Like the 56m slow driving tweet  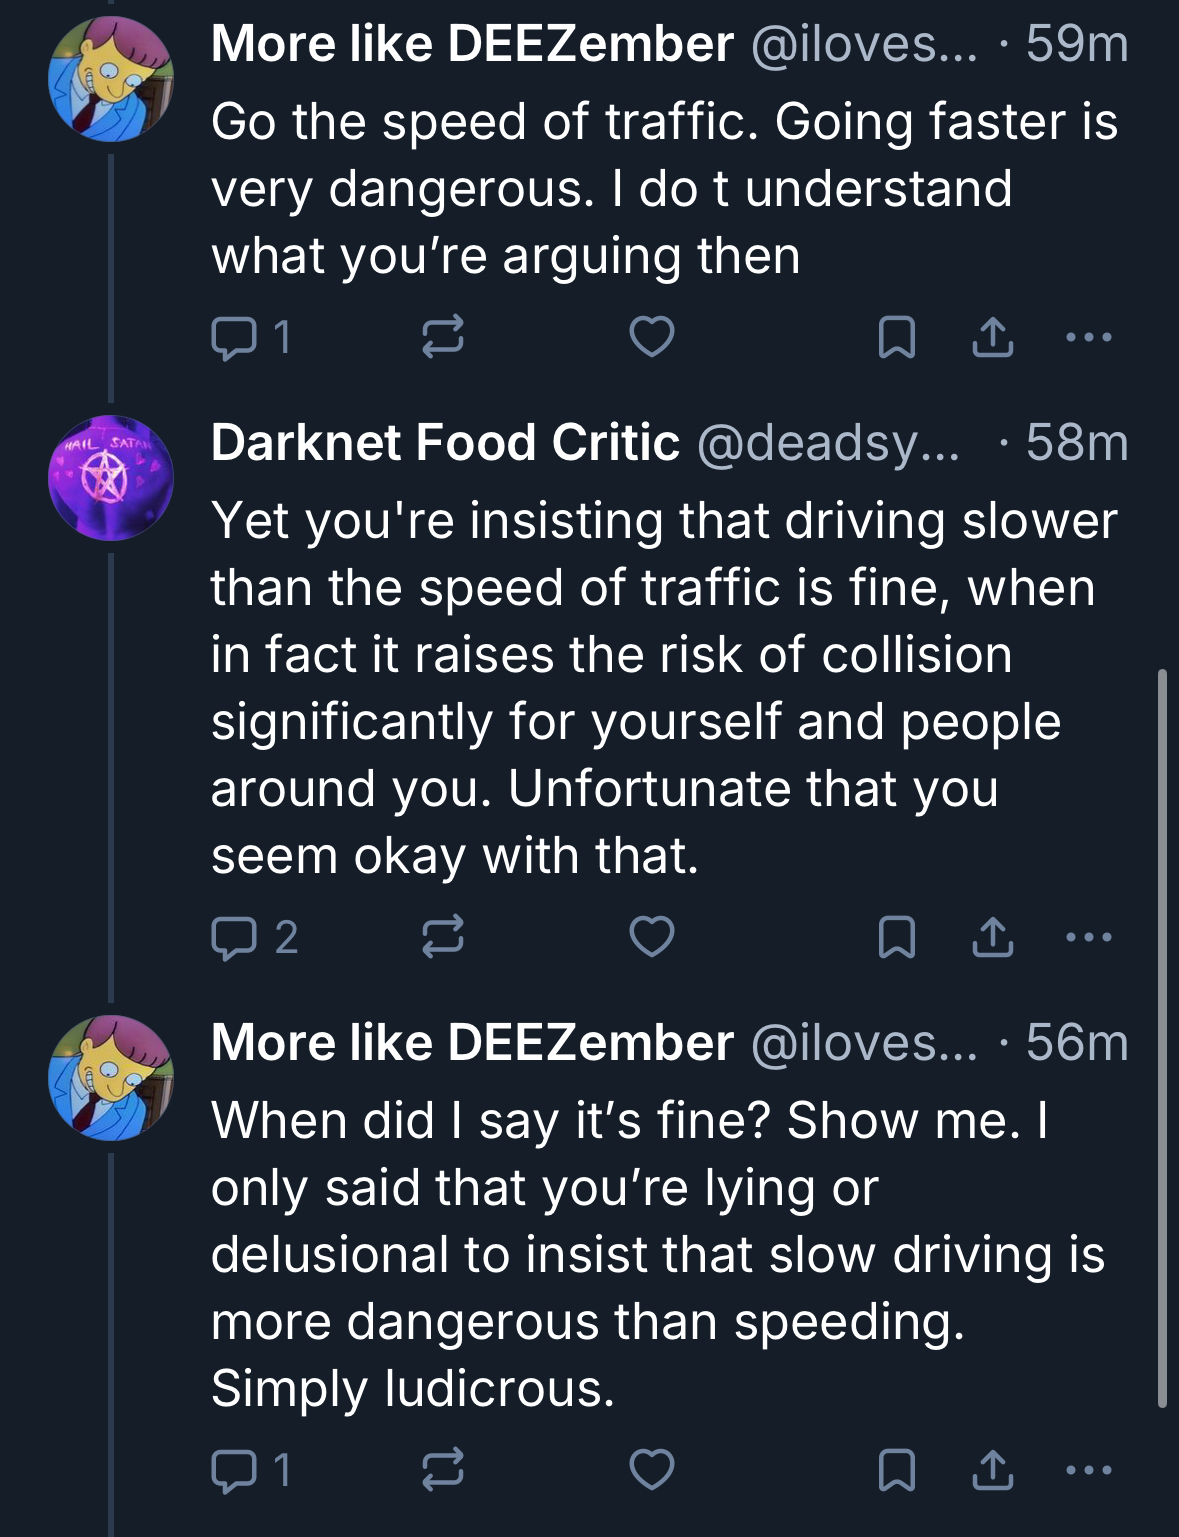651,1470
